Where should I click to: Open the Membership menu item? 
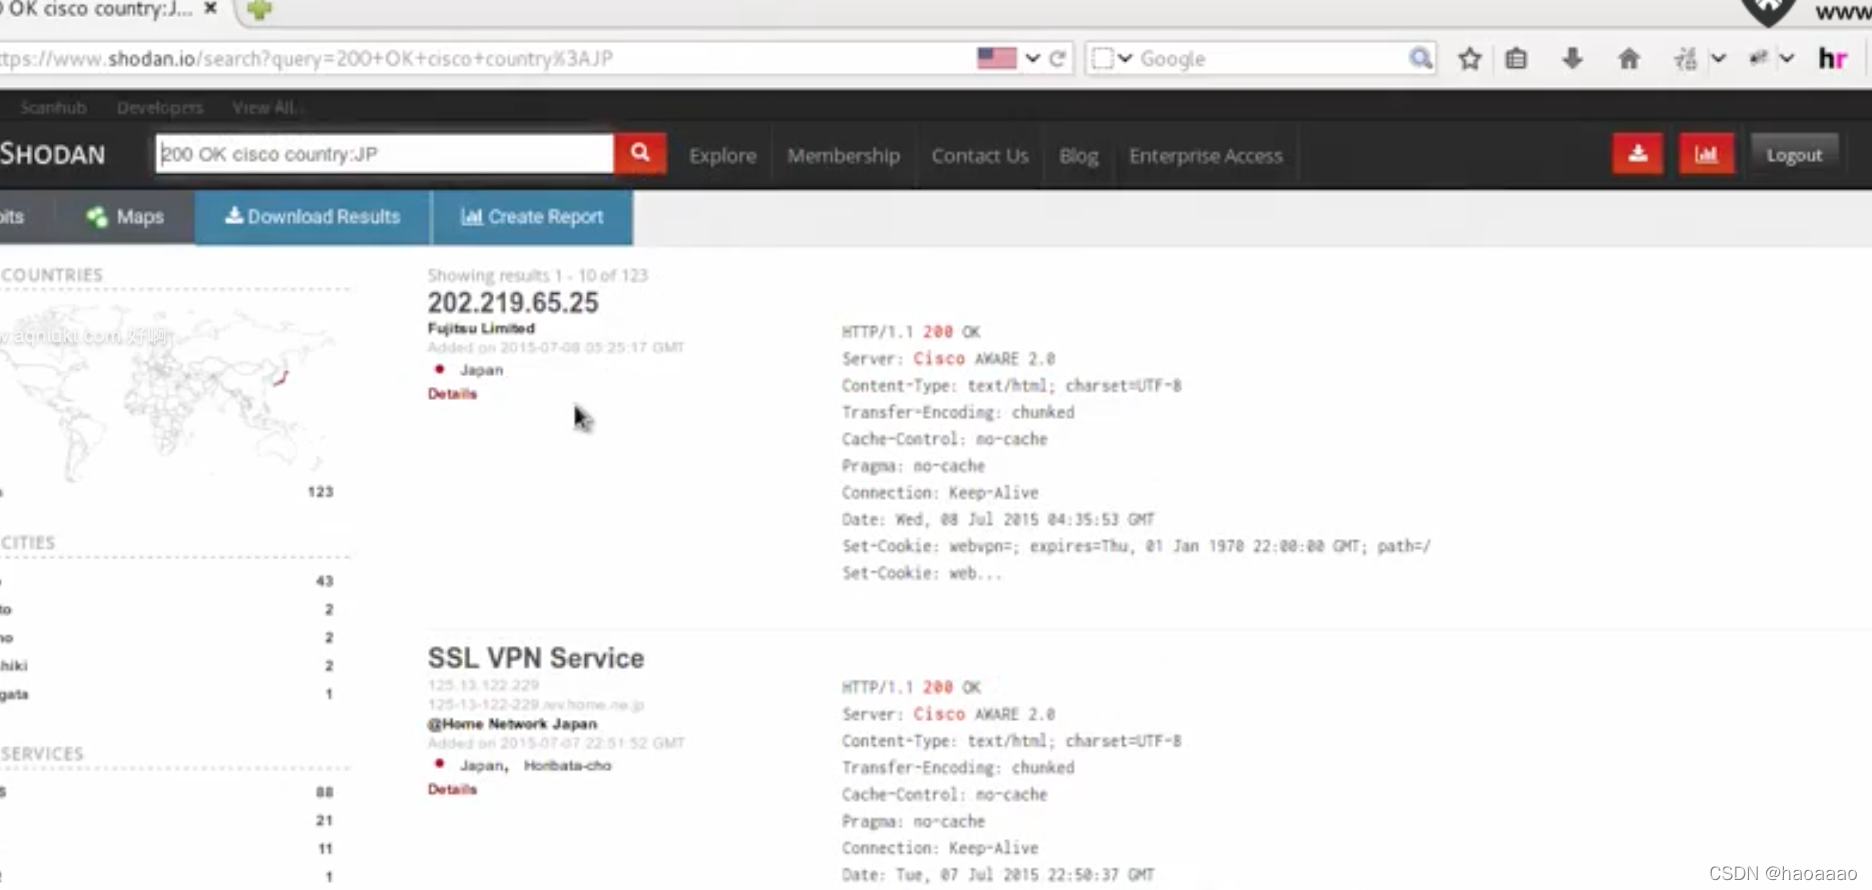pos(843,156)
